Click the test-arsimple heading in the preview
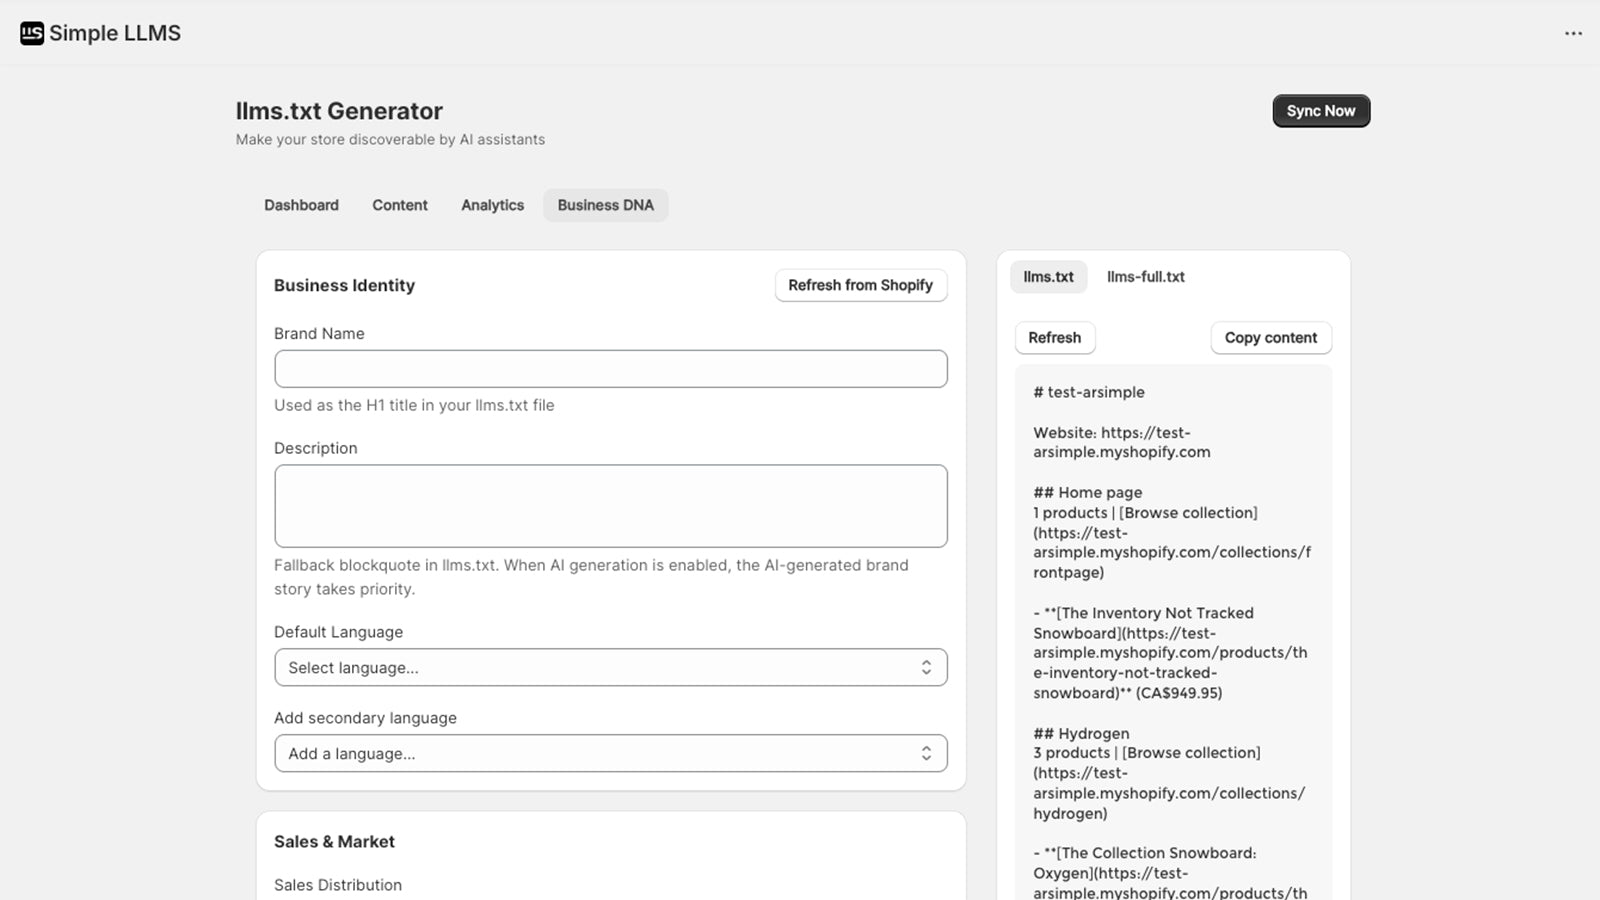 point(1089,392)
